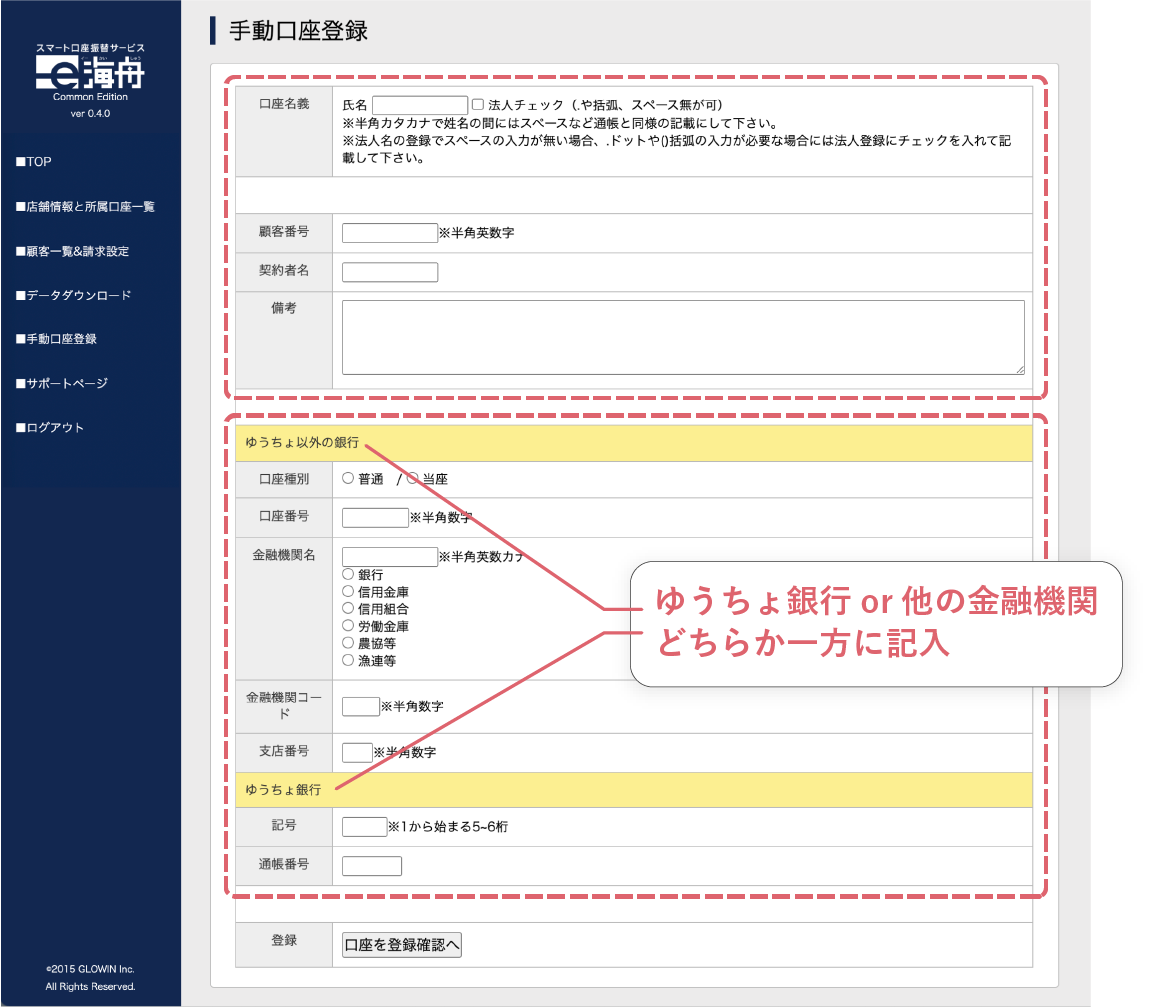
Task: Select the 漁連等 option
Action: (x=346, y=660)
